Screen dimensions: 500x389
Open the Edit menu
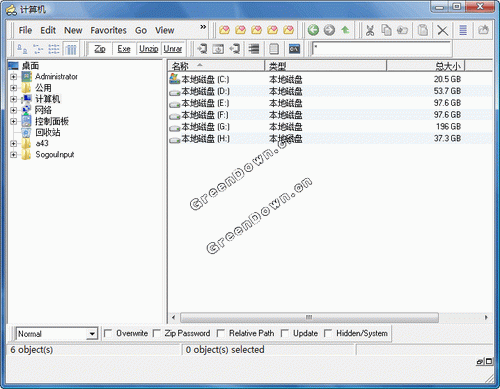coord(48,30)
